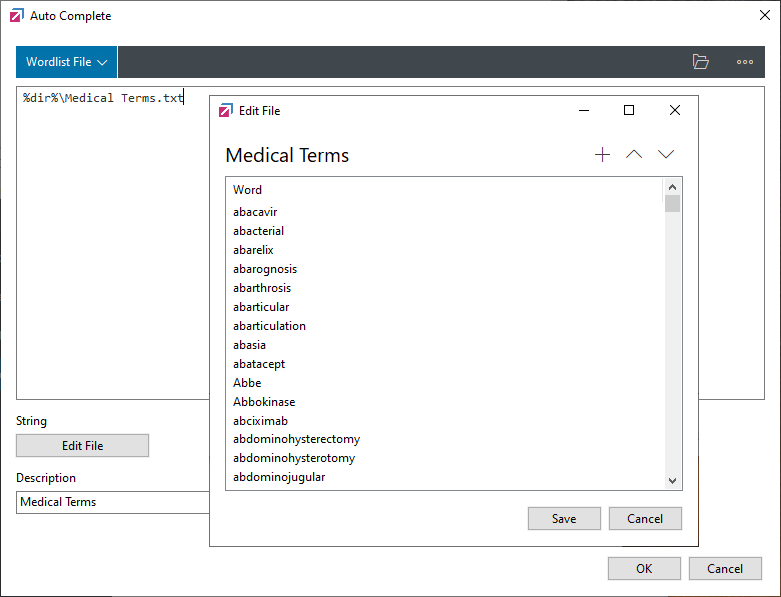Maximize the Edit File dialog
The width and height of the screenshot is (781, 597).
point(629,110)
